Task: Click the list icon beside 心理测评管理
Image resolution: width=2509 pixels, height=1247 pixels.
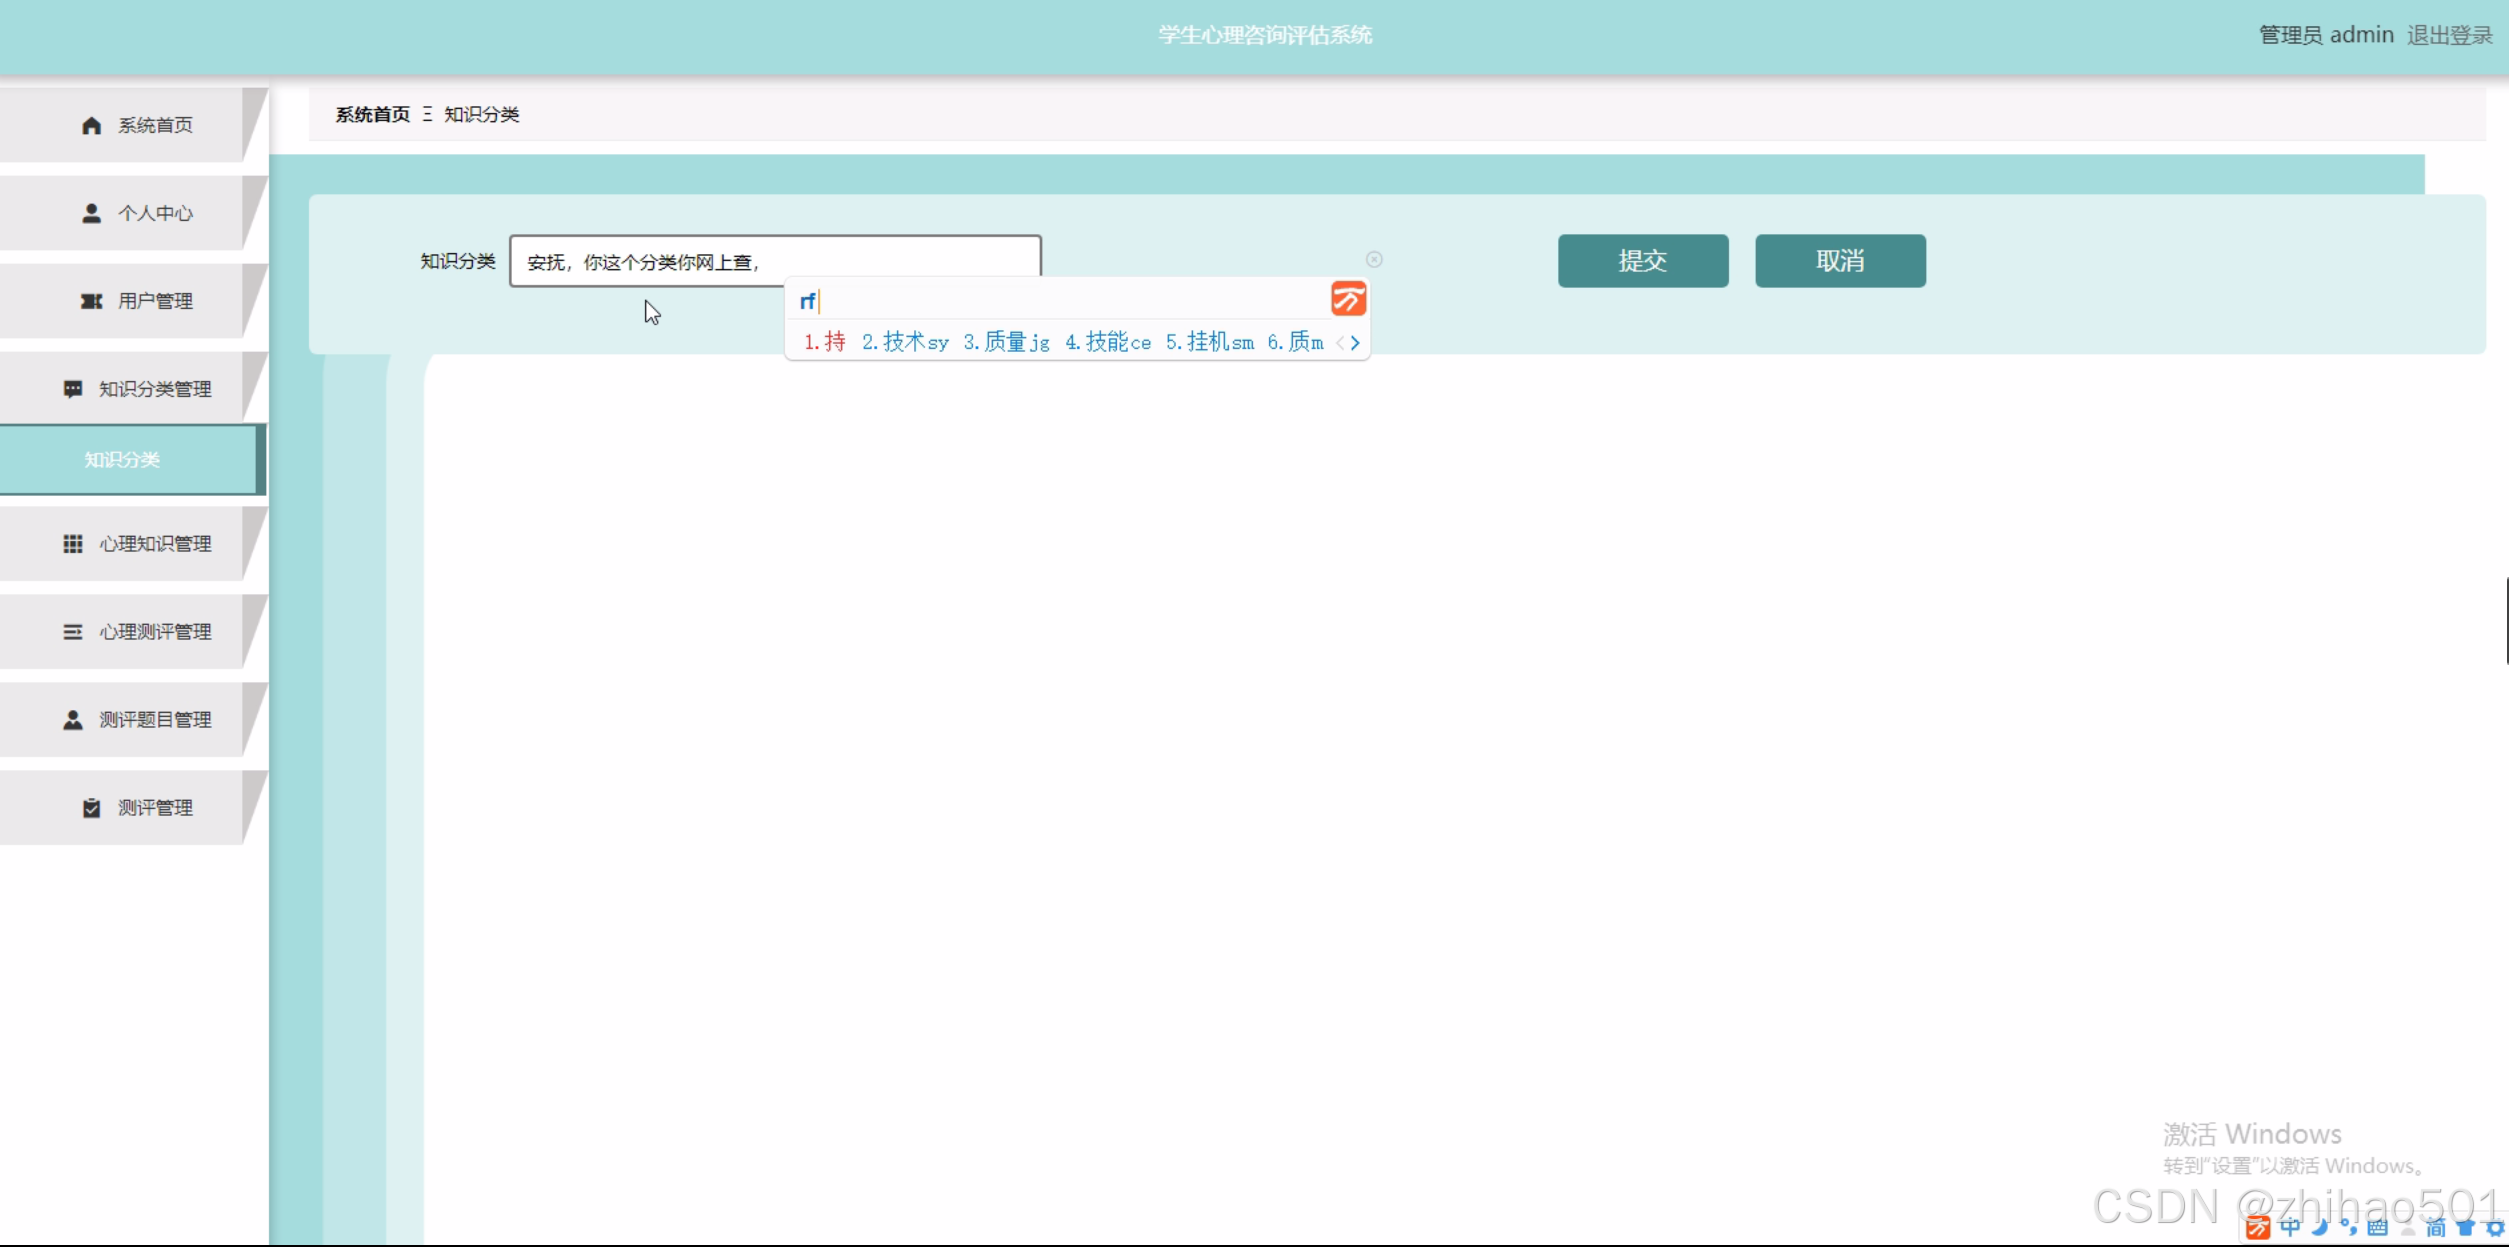Action: pyautogui.click(x=73, y=632)
